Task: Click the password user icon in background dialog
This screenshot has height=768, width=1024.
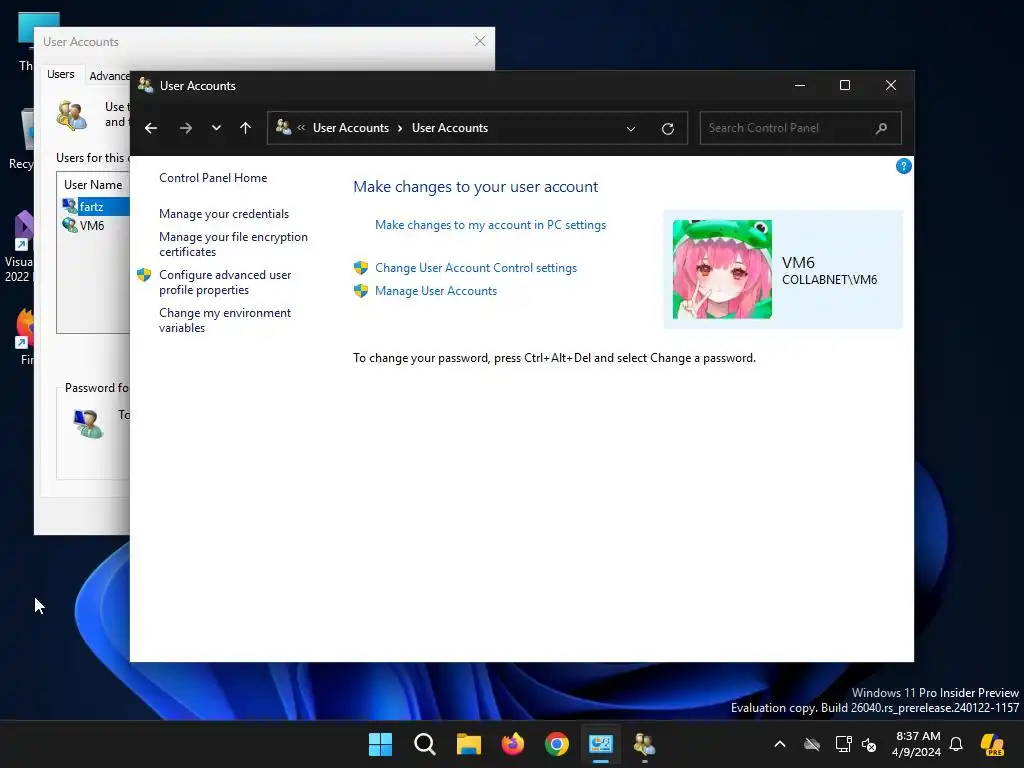Action: coord(88,423)
